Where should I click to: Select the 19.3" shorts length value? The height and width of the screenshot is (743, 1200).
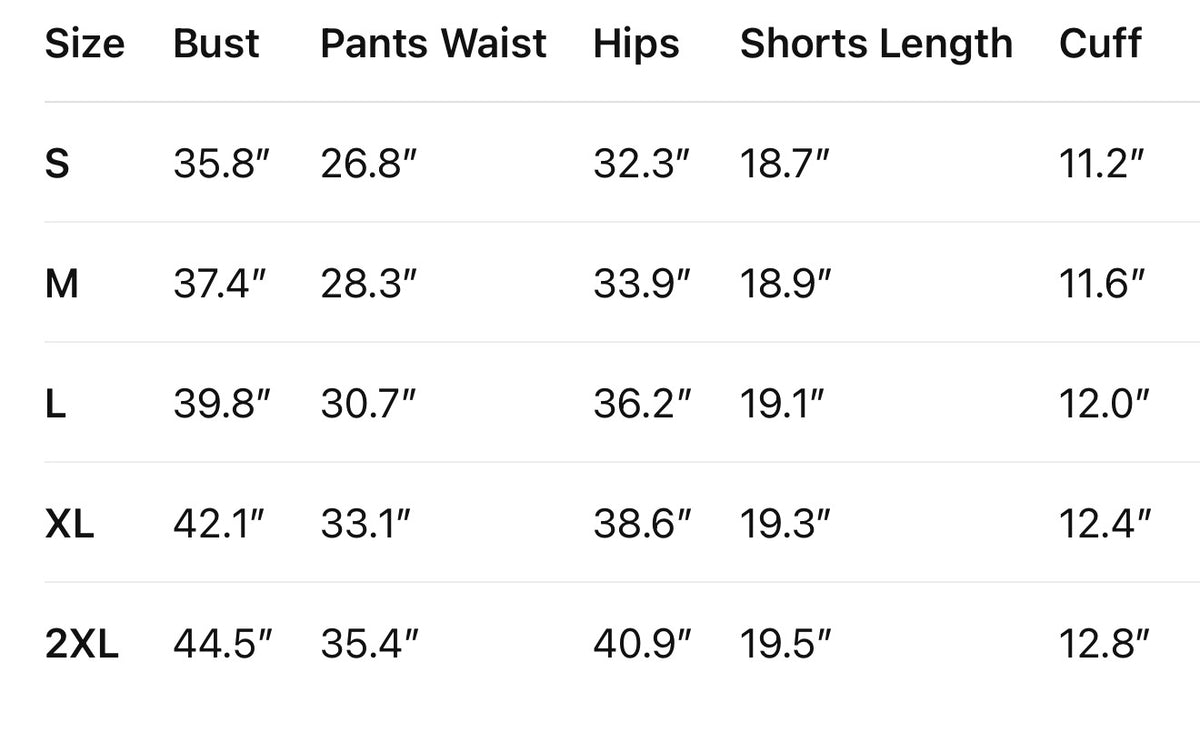[785, 523]
